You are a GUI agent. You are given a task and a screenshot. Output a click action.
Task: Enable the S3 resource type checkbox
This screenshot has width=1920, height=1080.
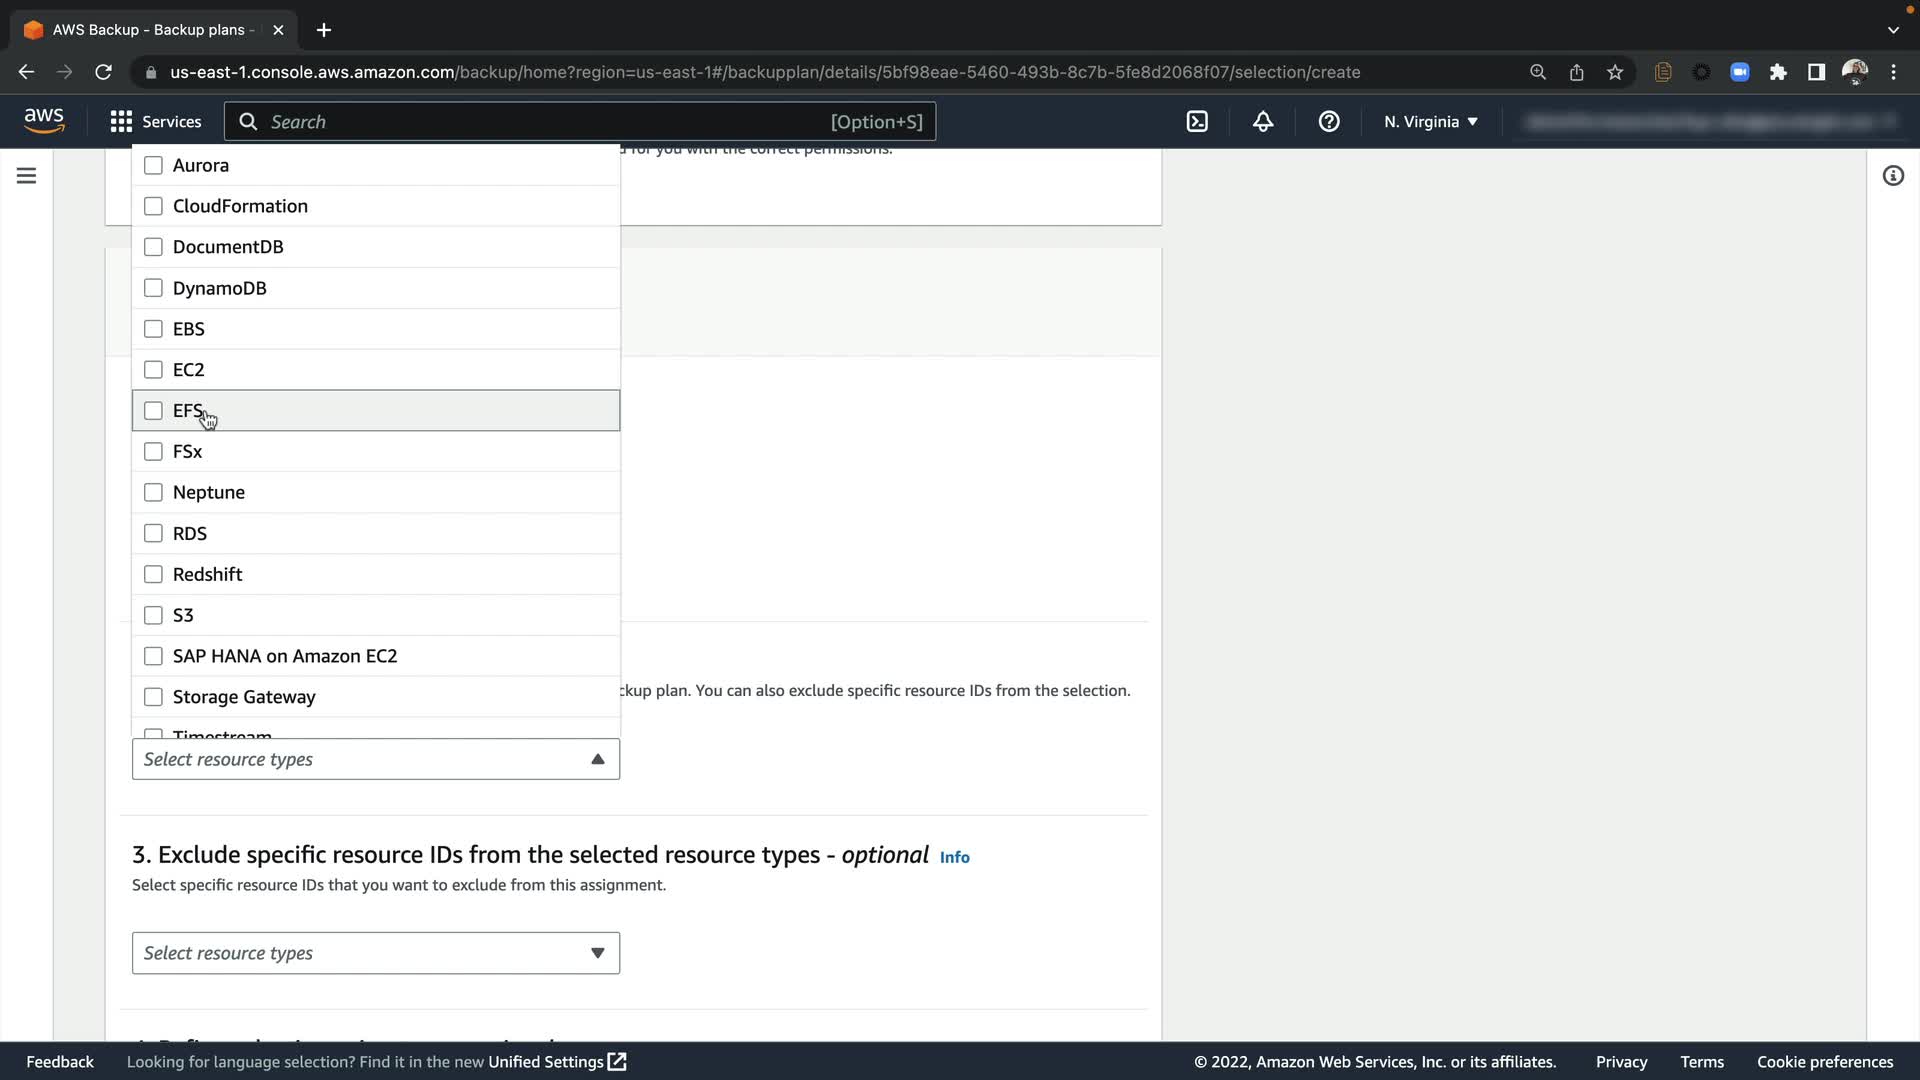(153, 615)
